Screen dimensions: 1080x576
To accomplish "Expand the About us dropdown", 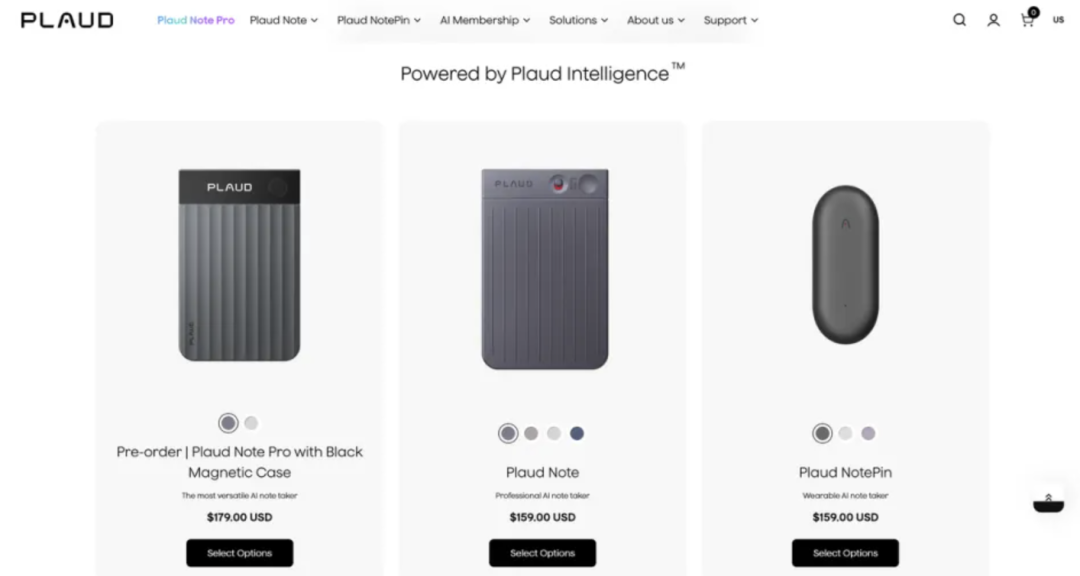I will pyautogui.click(x=655, y=20).
